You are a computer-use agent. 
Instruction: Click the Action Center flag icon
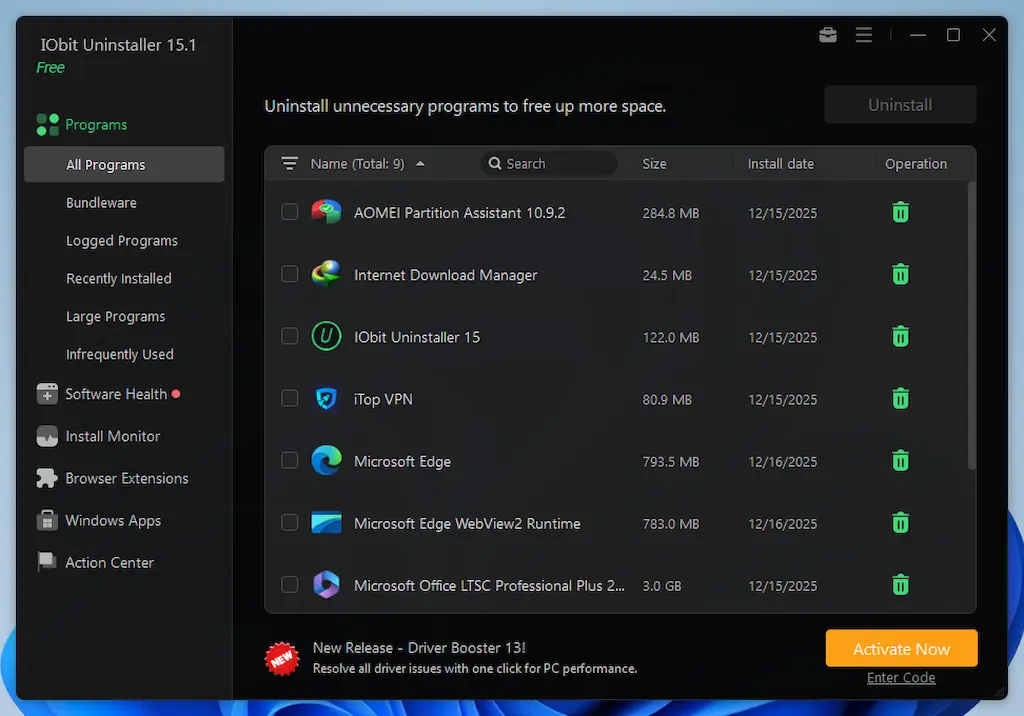(x=47, y=562)
